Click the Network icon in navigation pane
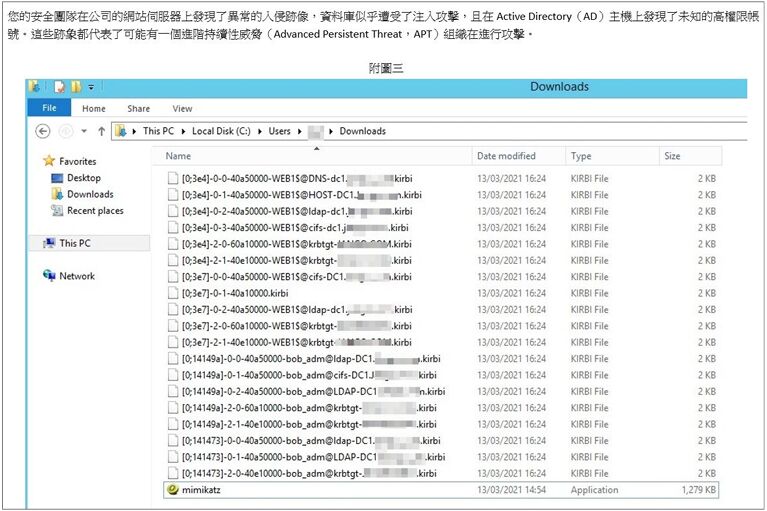767x511 pixels. coord(49,276)
